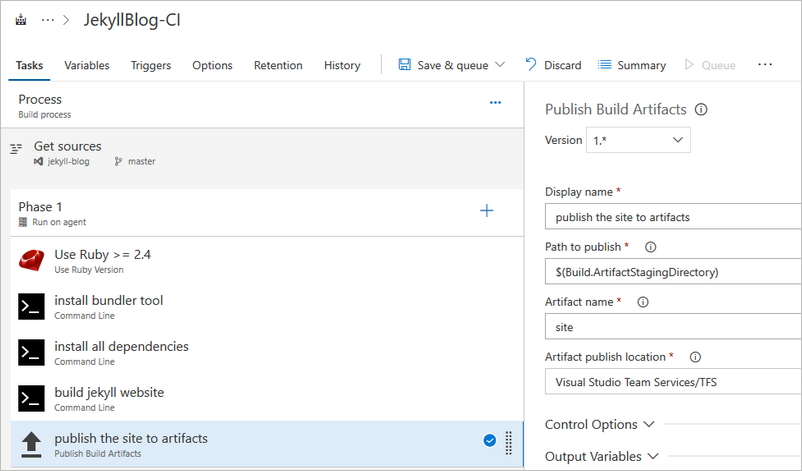Viewport: 802px width, 471px height.
Task: Click the Ruby gem icon
Action: pos(31,261)
